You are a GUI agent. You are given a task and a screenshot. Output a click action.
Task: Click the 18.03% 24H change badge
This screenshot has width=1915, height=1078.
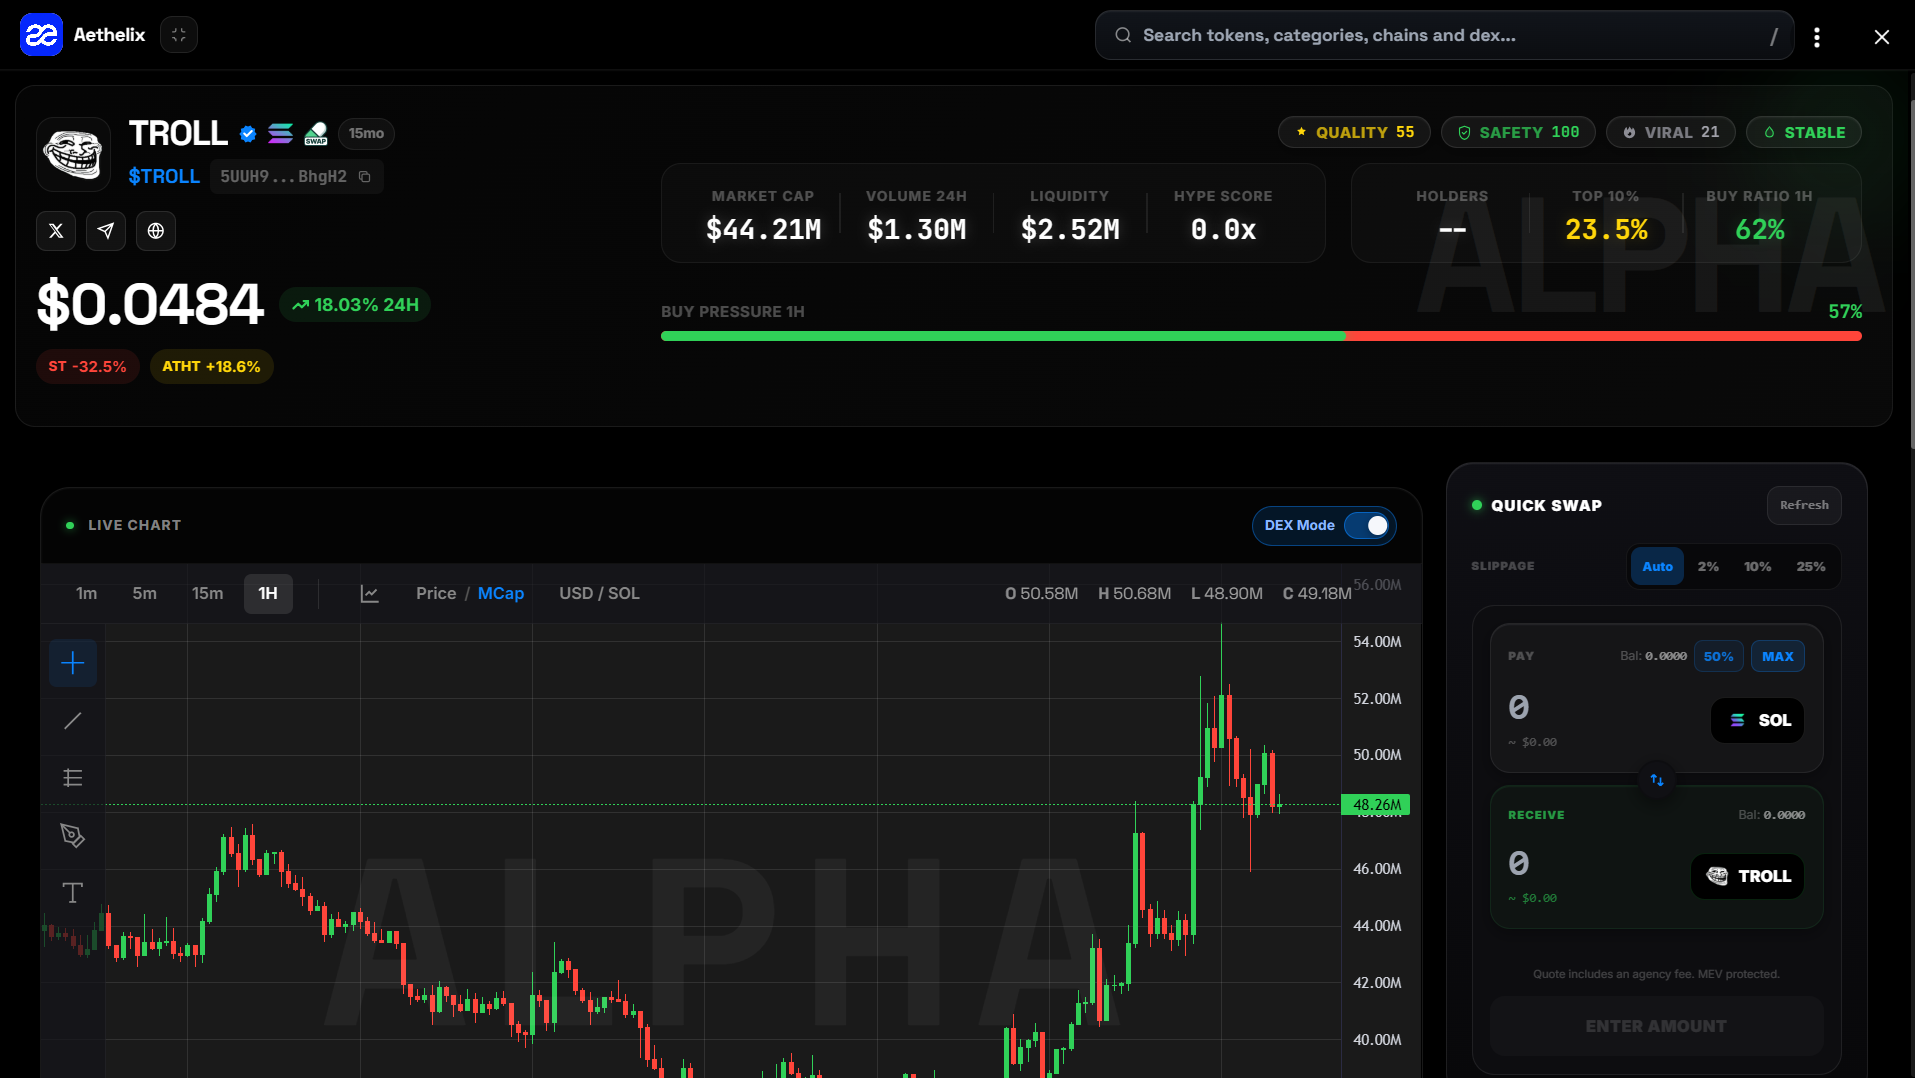pyautogui.click(x=355, y=305)
